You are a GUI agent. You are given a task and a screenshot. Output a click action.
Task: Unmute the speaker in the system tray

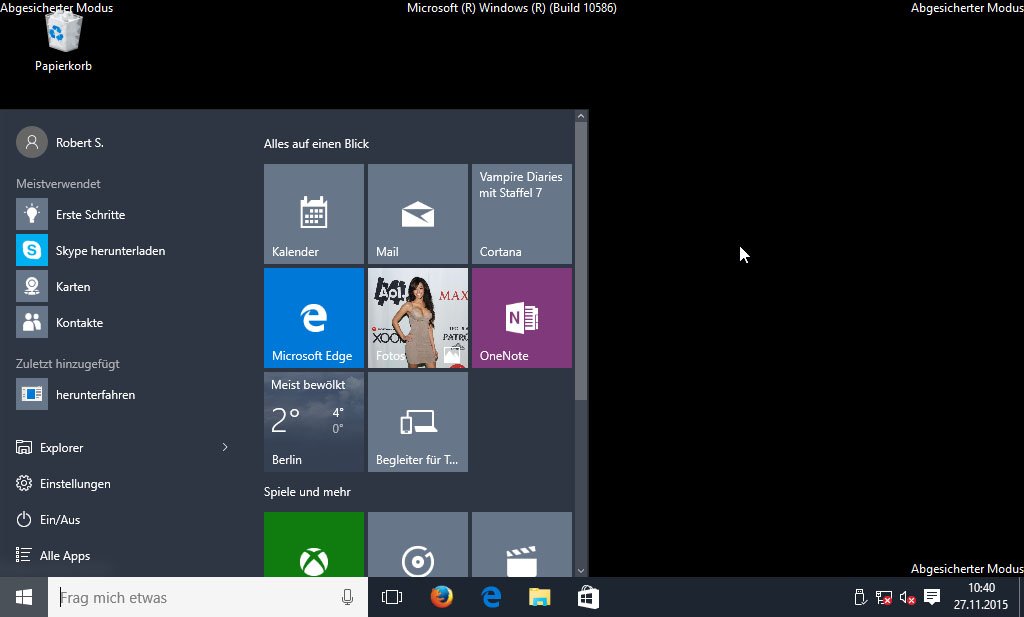coord(908,597)
